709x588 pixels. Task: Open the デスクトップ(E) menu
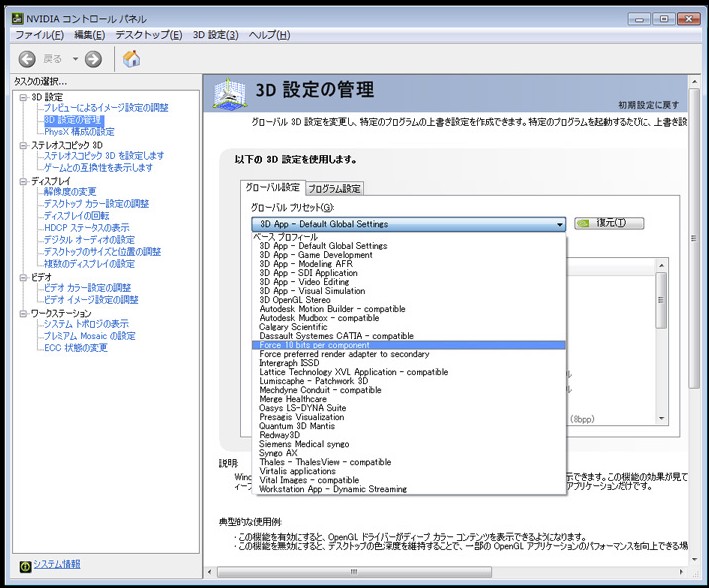point(149,35)
